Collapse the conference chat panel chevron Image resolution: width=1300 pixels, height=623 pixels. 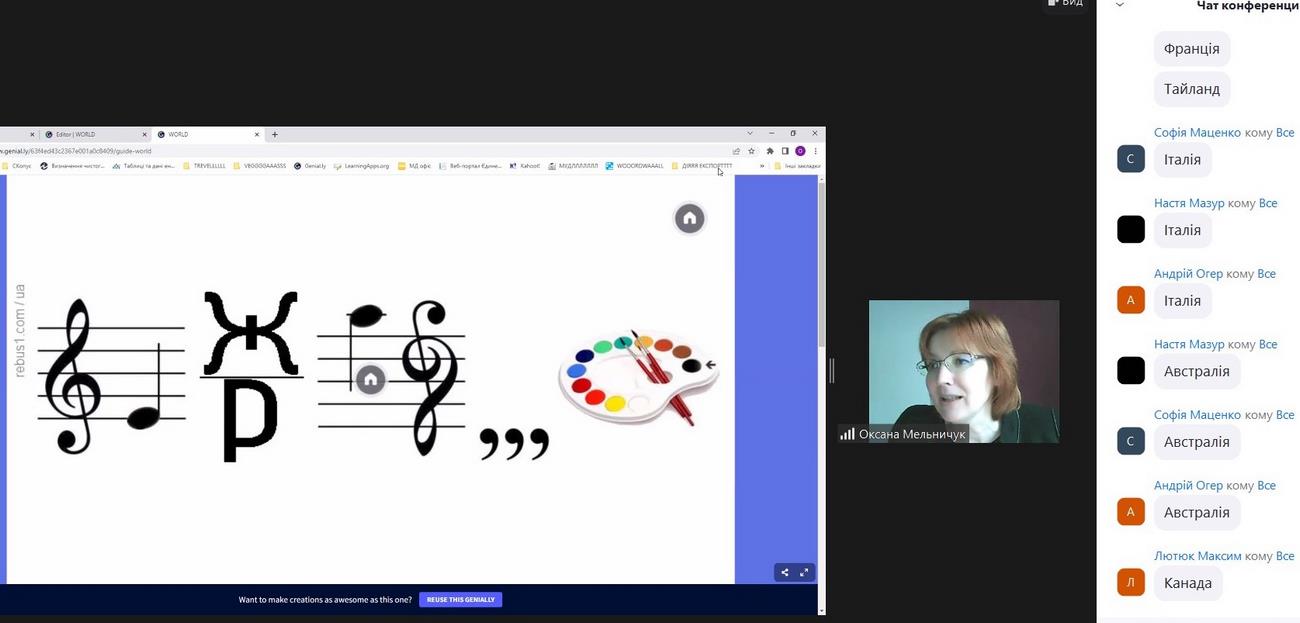point(1120,5)
